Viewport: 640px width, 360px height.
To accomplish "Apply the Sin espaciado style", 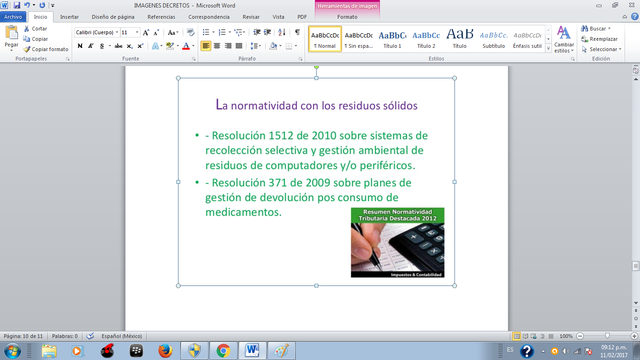I will coord(358,39).
